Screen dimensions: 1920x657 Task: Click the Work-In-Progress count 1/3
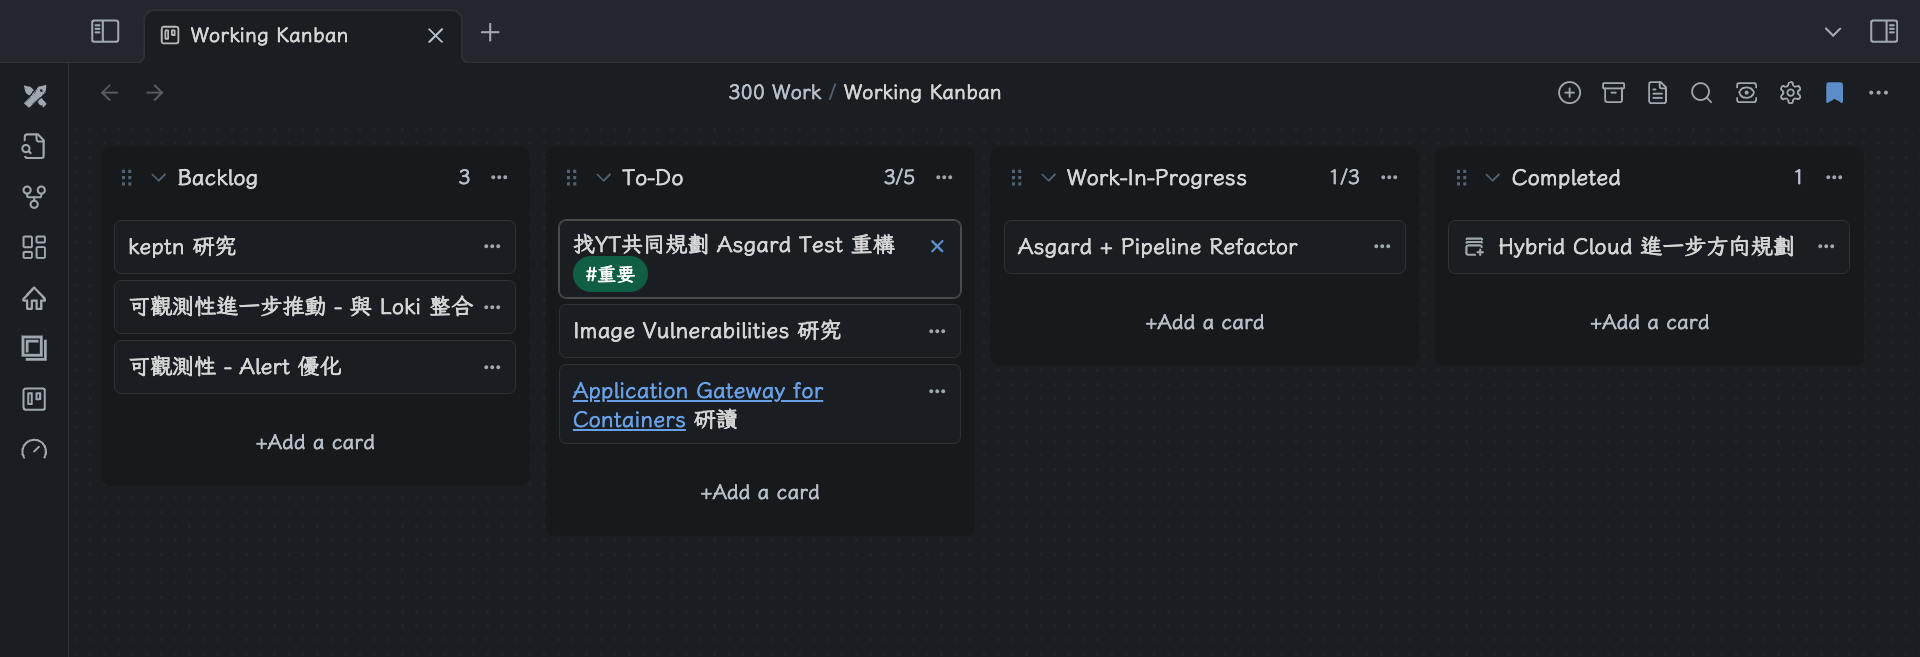1344,177
